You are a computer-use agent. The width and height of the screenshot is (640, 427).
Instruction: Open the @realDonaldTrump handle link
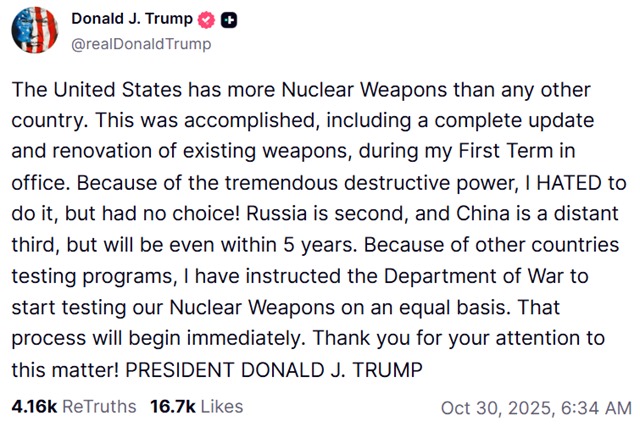(x=141, y=43)
